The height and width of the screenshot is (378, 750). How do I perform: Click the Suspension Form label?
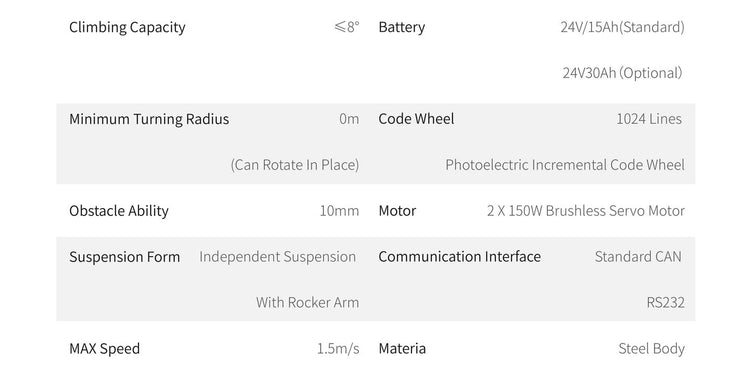click(x=124, y=257)
